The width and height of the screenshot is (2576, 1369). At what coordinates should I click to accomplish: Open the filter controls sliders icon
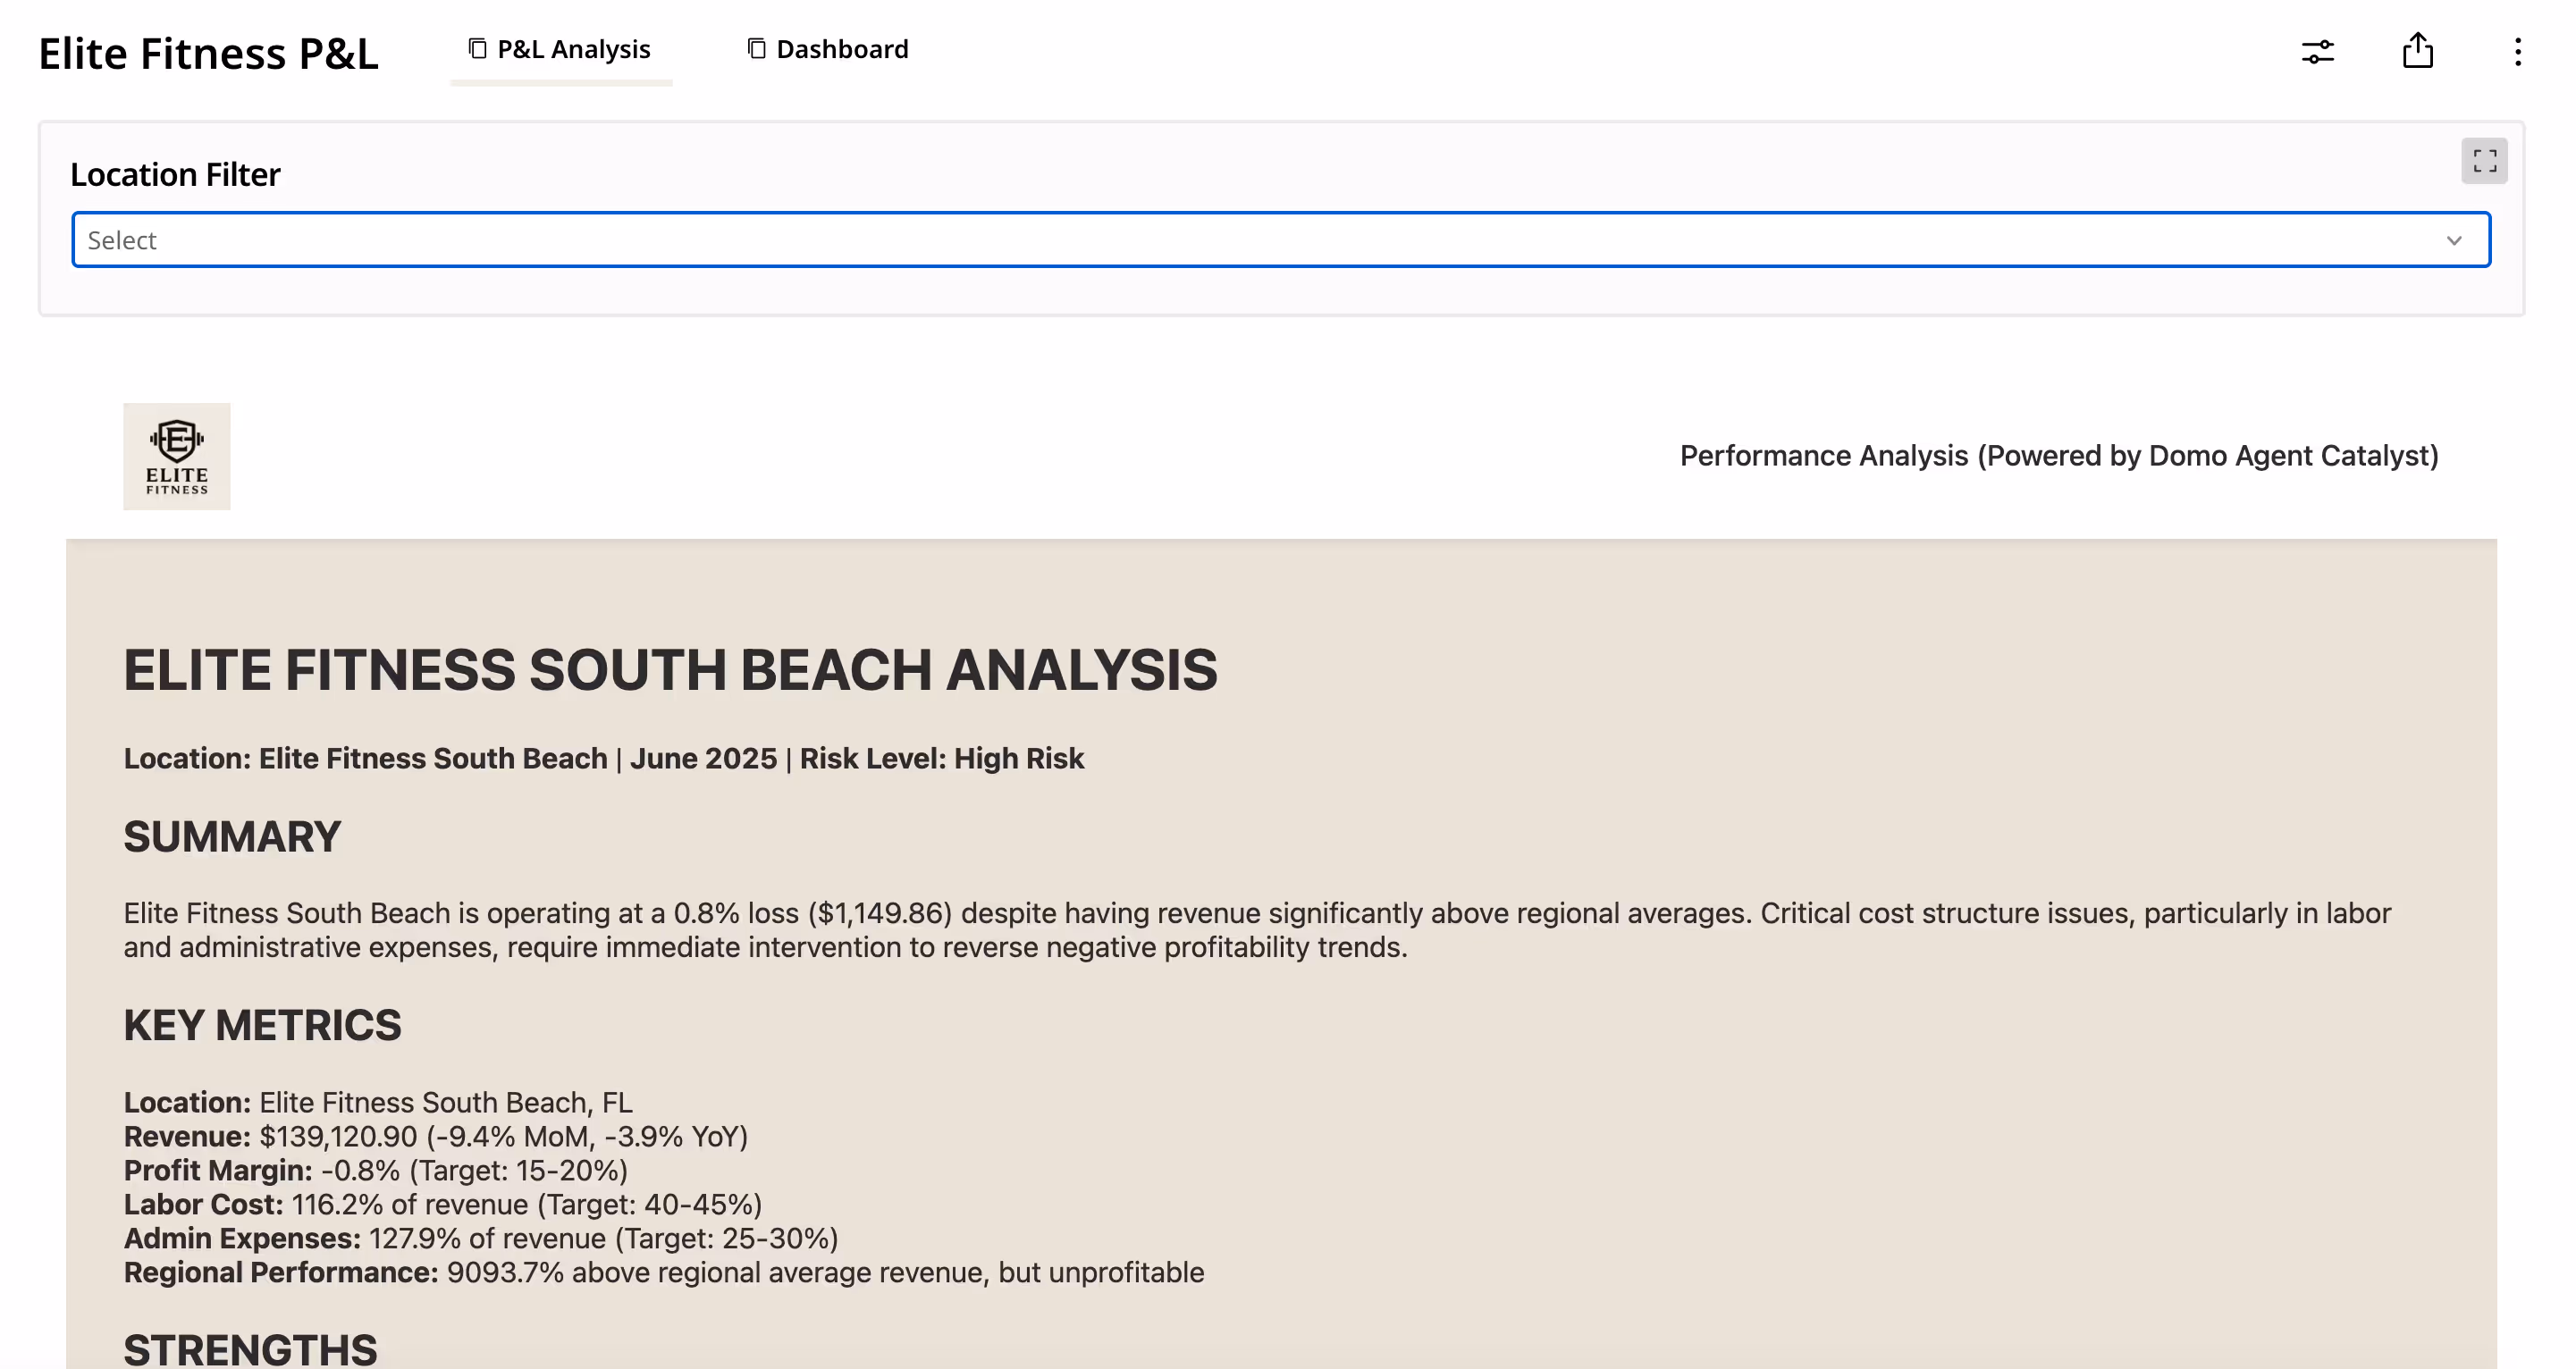2317,52
